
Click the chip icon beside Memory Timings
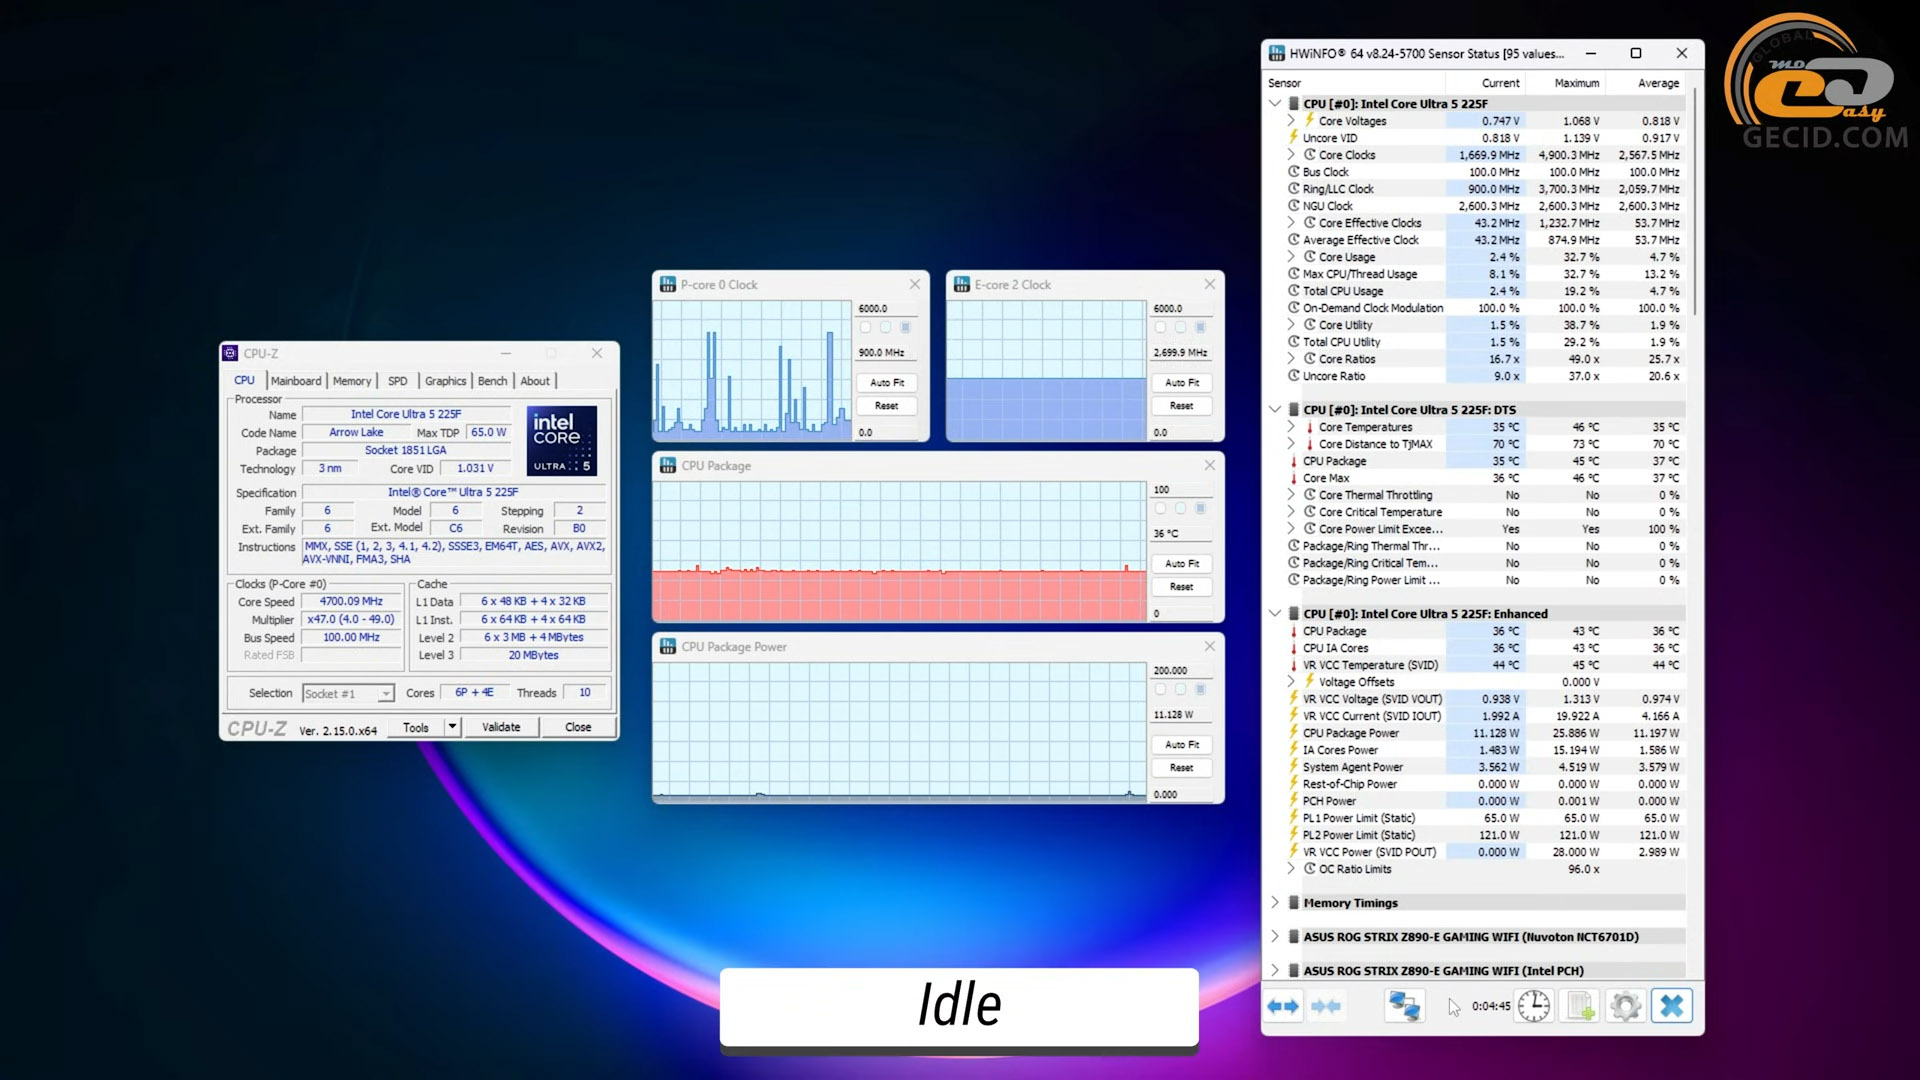(x=1294, y=903)
